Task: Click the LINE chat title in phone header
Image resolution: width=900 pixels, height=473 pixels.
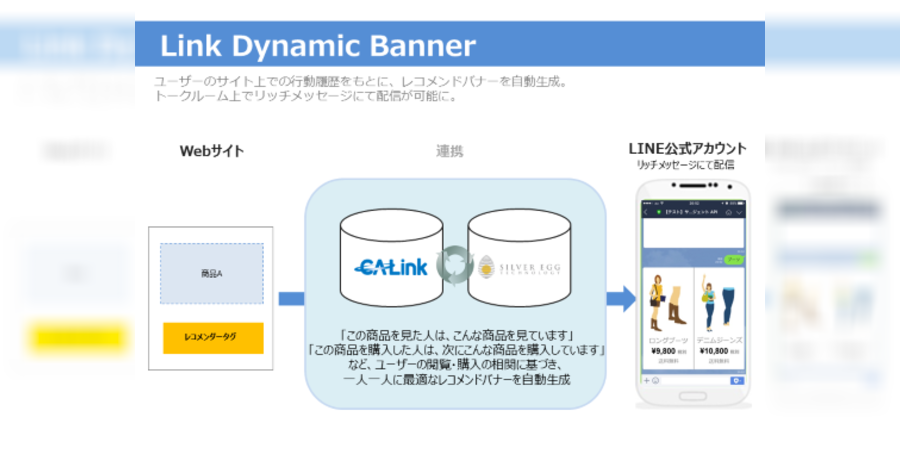Action: [x=690, y=212]
